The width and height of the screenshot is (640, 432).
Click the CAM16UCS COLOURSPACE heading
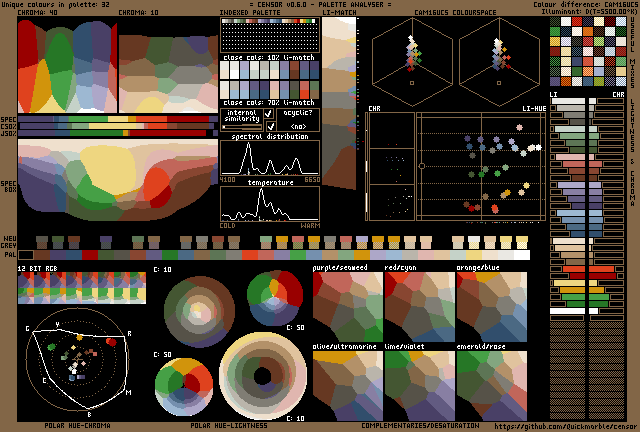tap(455, 12)
